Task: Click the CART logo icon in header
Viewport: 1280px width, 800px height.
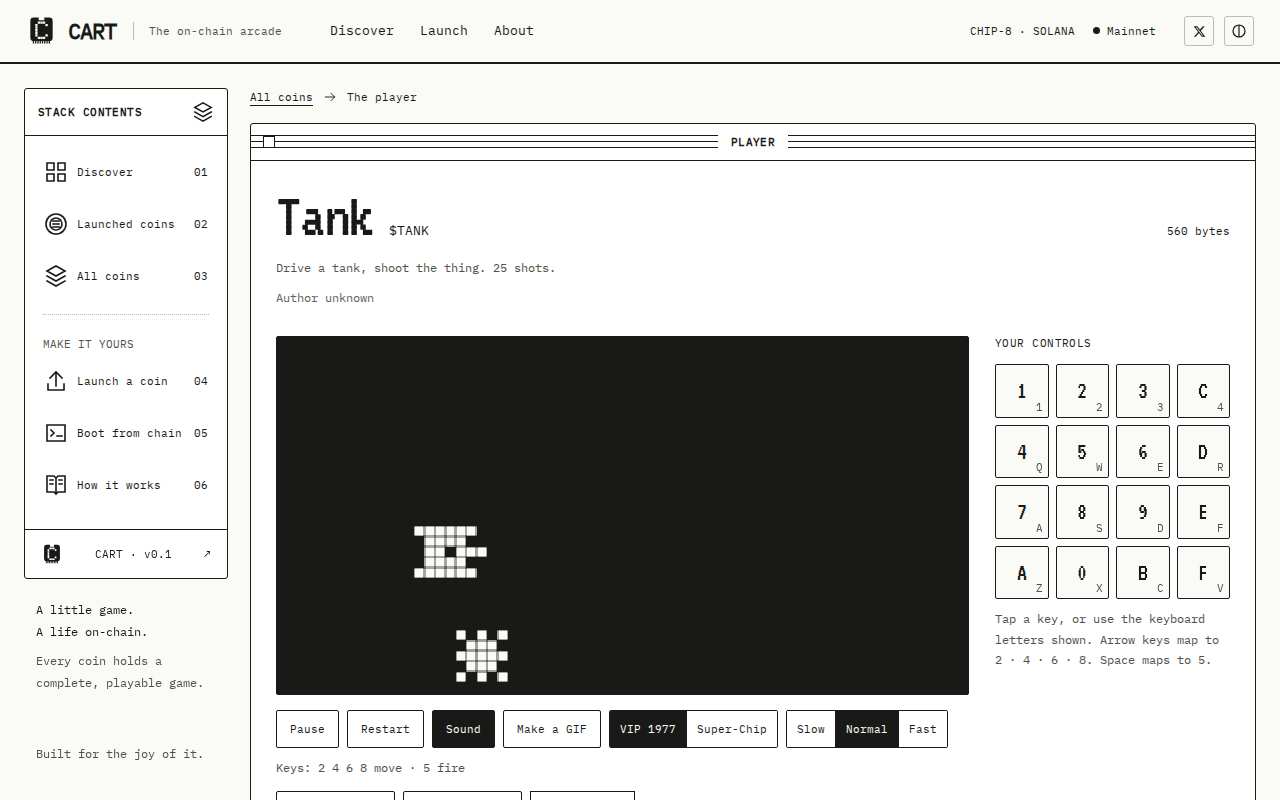Action: point(41,31)
